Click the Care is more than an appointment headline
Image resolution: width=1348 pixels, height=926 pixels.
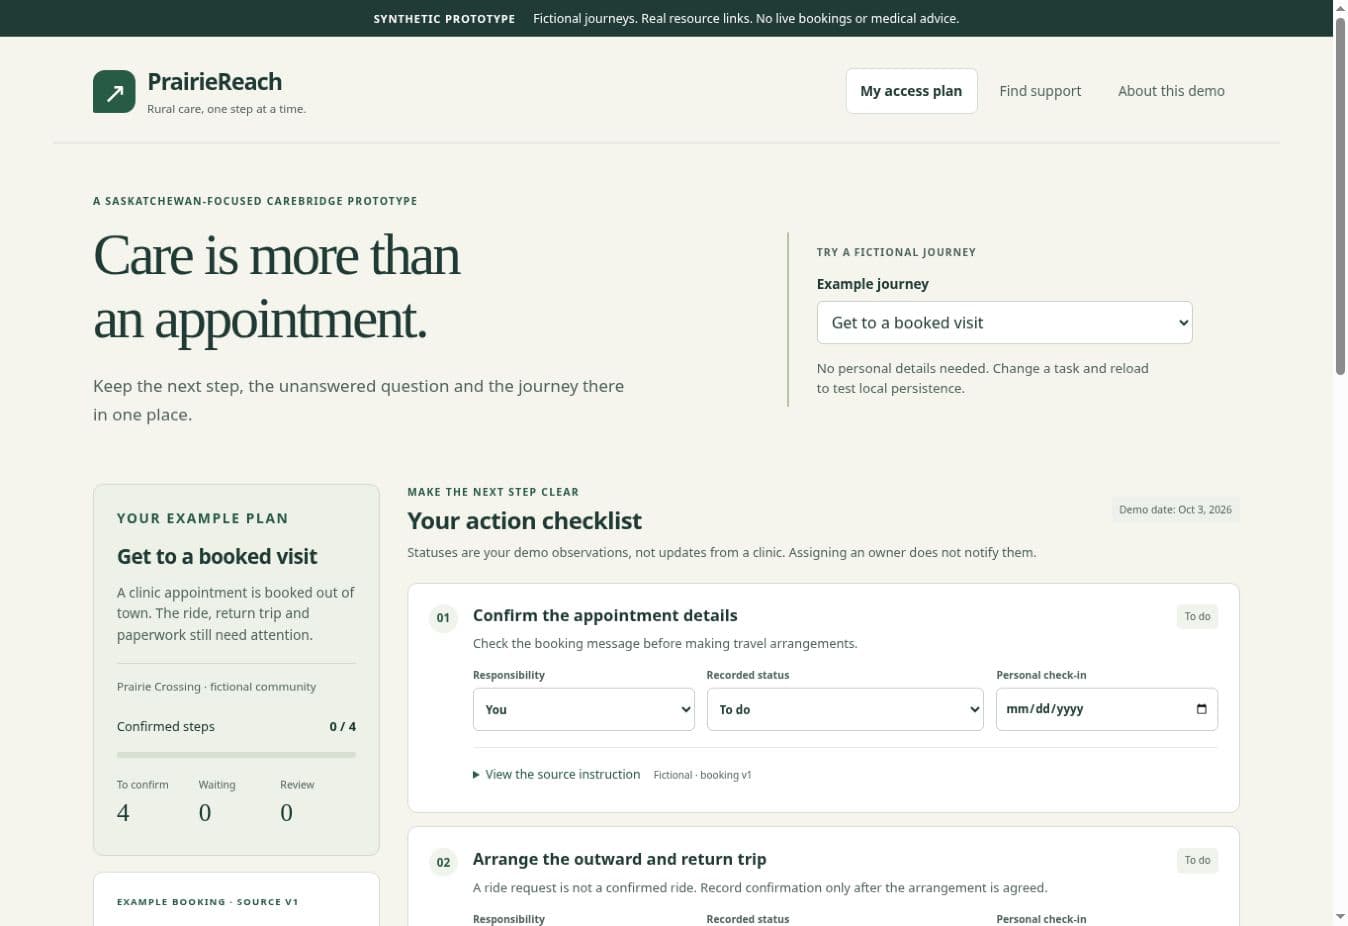pos(277,287)
